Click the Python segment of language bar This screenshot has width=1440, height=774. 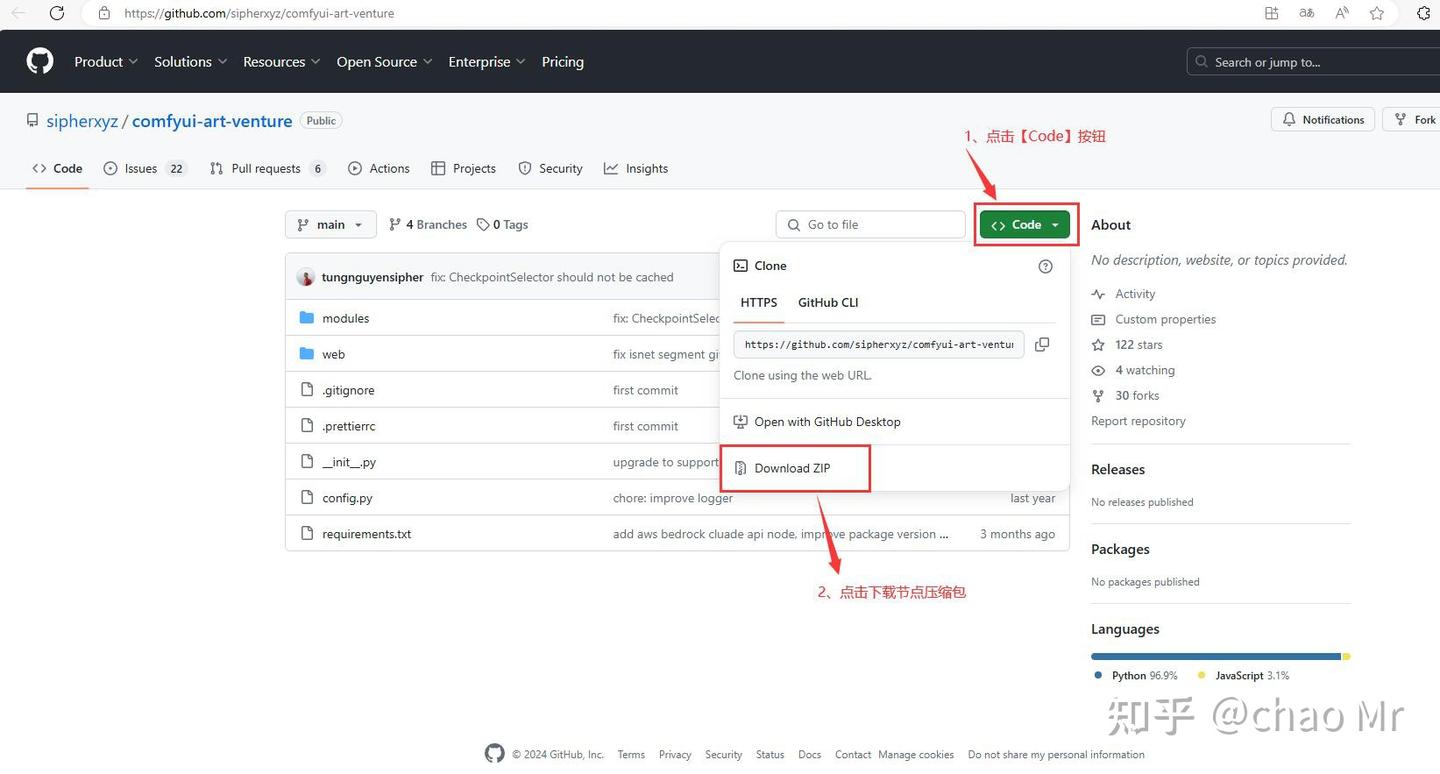click(1216, 657)
